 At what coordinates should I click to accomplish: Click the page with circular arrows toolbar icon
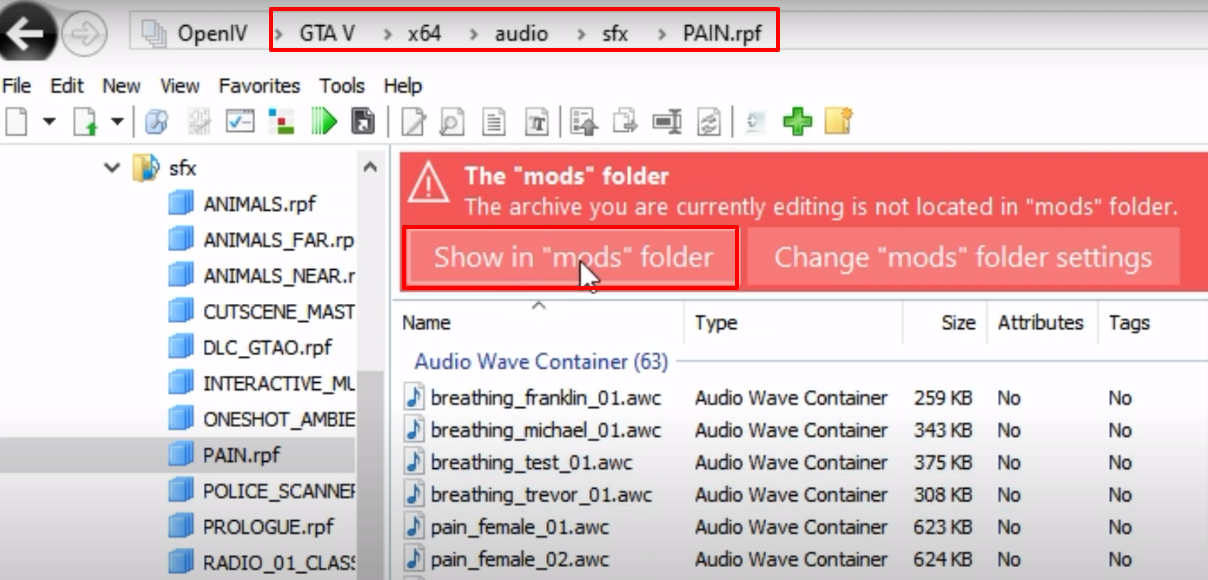click(x=709, y=121)
